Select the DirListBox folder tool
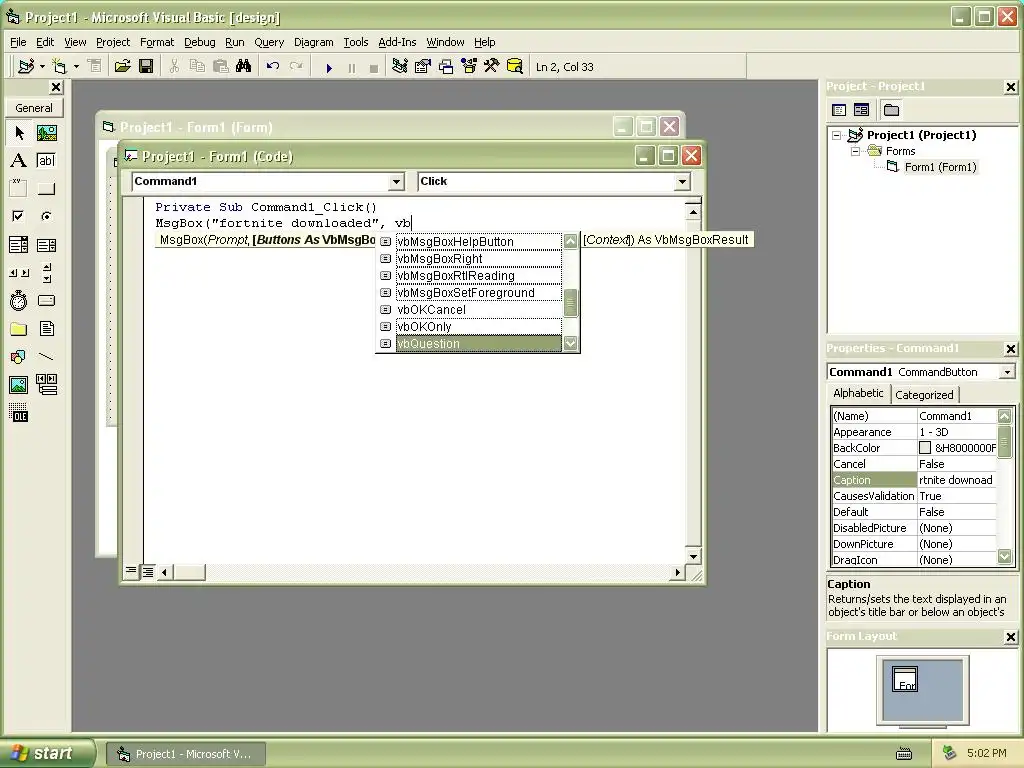 [19, 328]
